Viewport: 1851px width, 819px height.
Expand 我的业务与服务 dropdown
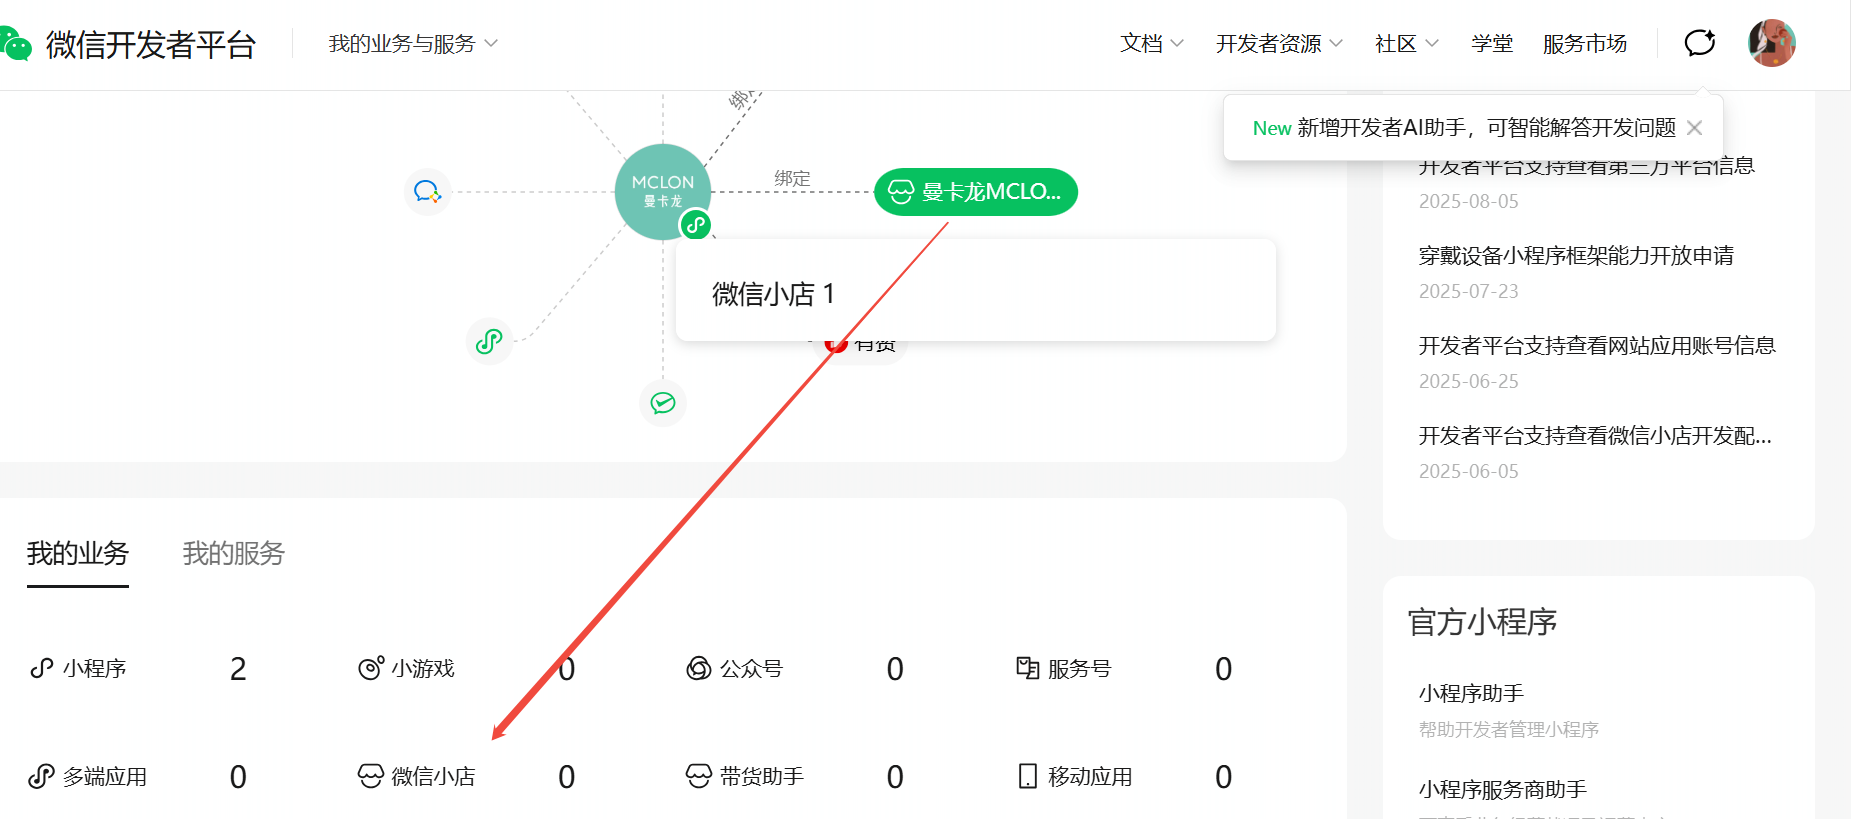point(413,44)
